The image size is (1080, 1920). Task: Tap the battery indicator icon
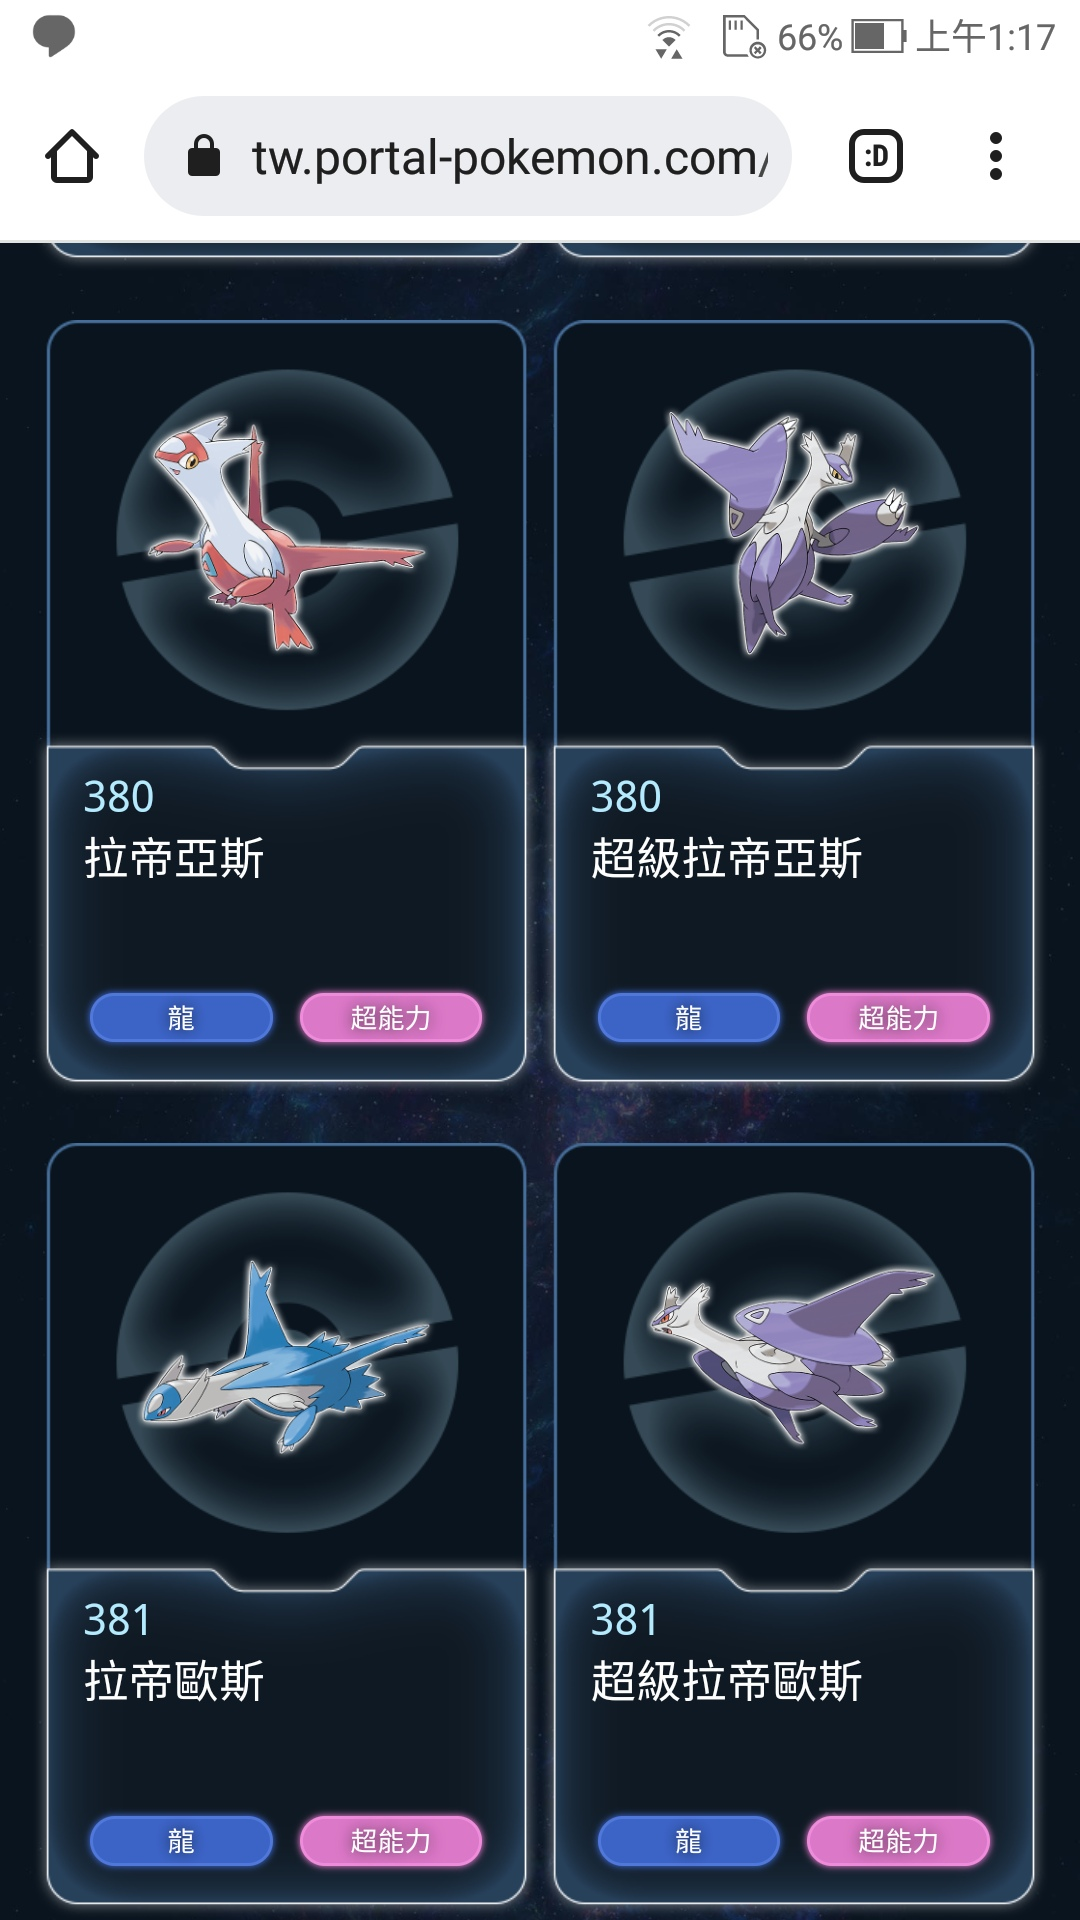[x=878, y=38]
